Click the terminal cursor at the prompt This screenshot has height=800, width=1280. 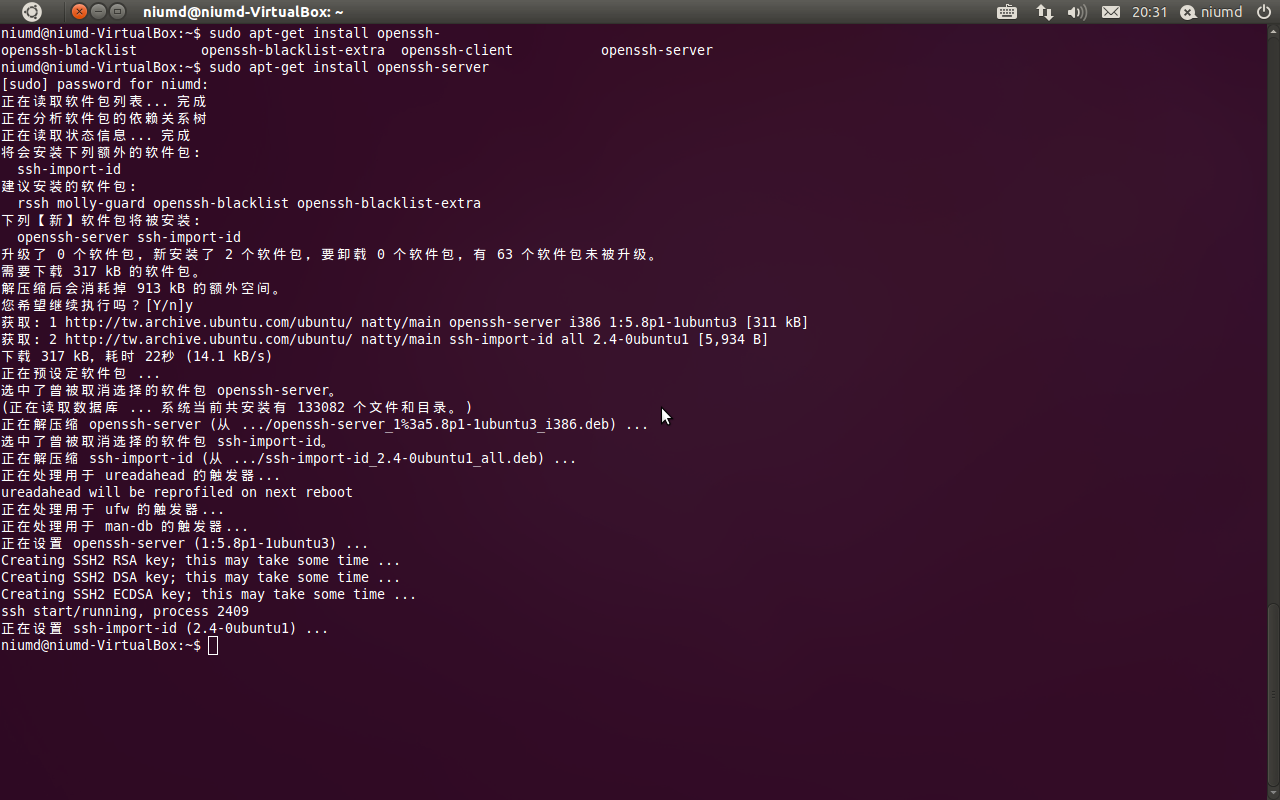coord(213,646)
